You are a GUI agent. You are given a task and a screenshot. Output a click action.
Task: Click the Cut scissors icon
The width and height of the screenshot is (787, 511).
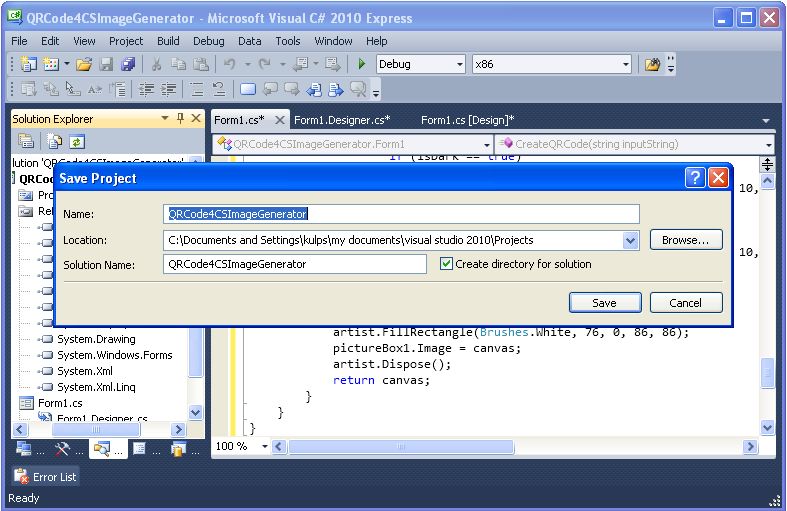coord(157,64)
